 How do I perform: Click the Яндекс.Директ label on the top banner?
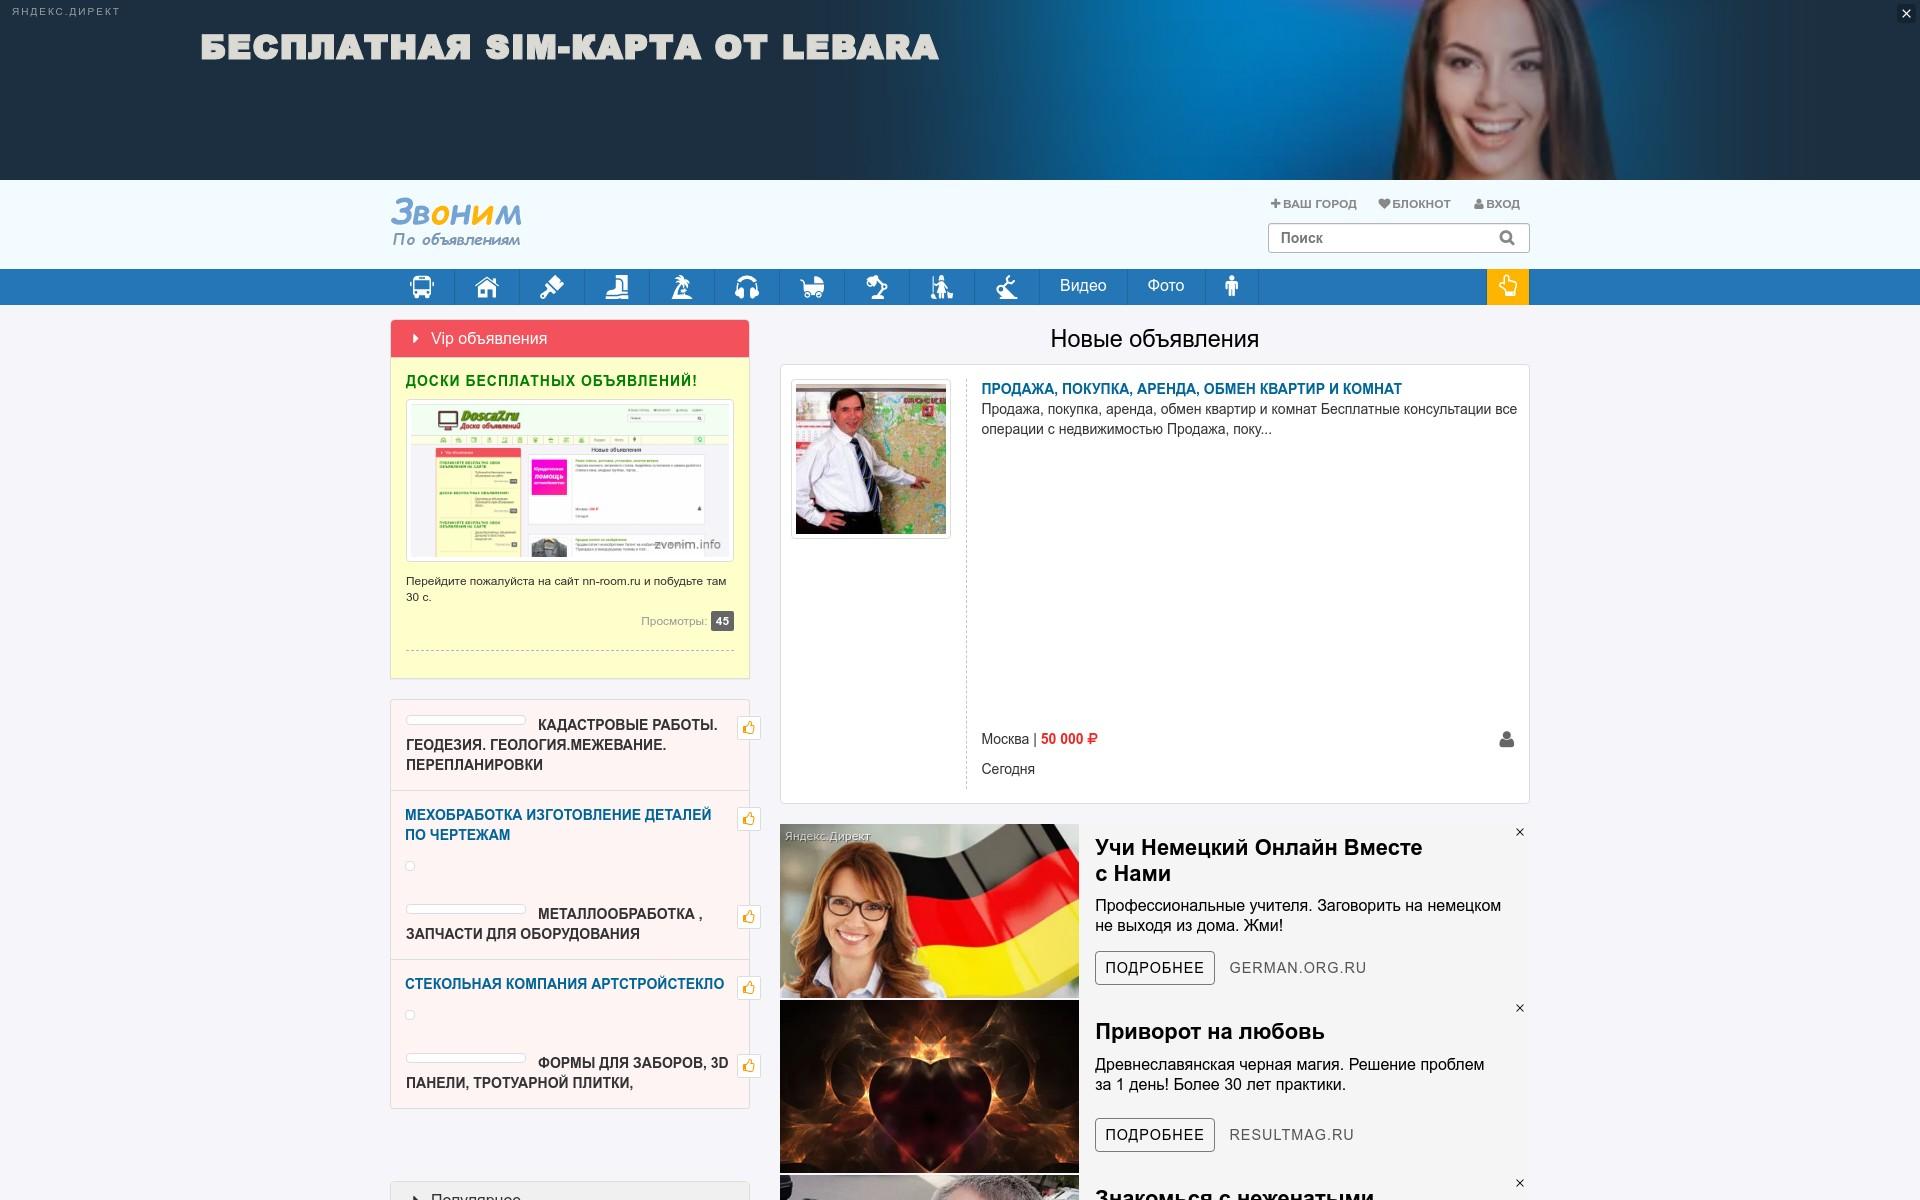(x=66, y=12)
